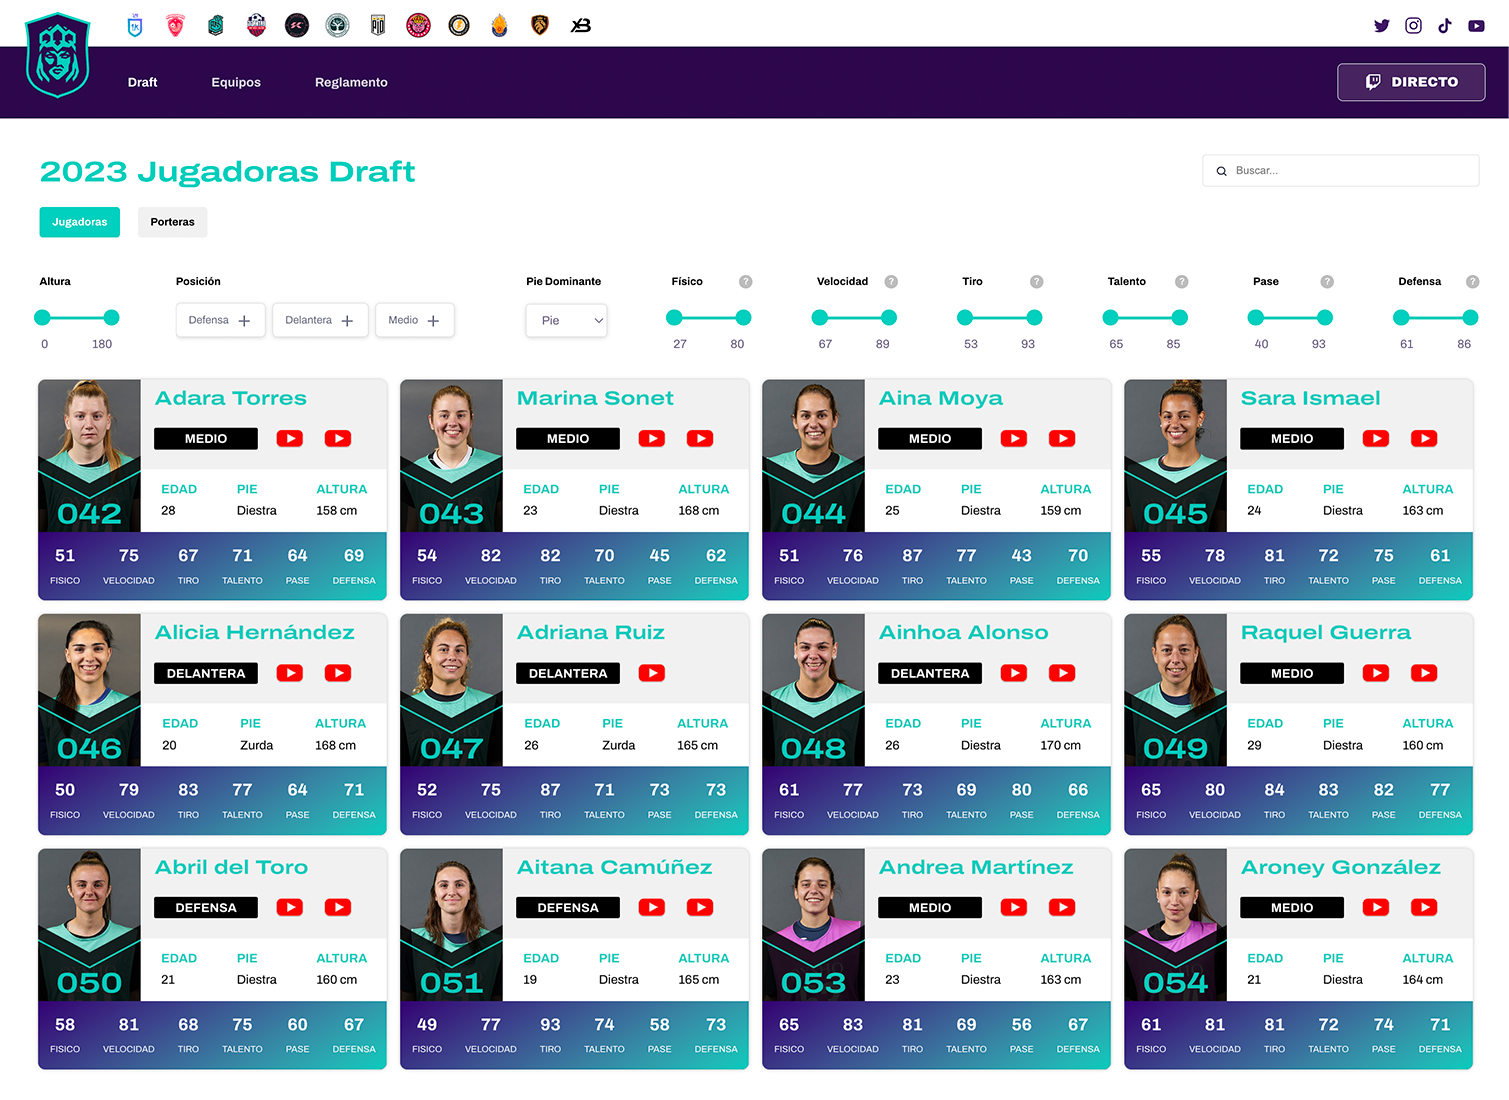The width and height of the screenshot is (1509, 1100).
Task: Go to the Draft menu item
Action: [142, 82]
